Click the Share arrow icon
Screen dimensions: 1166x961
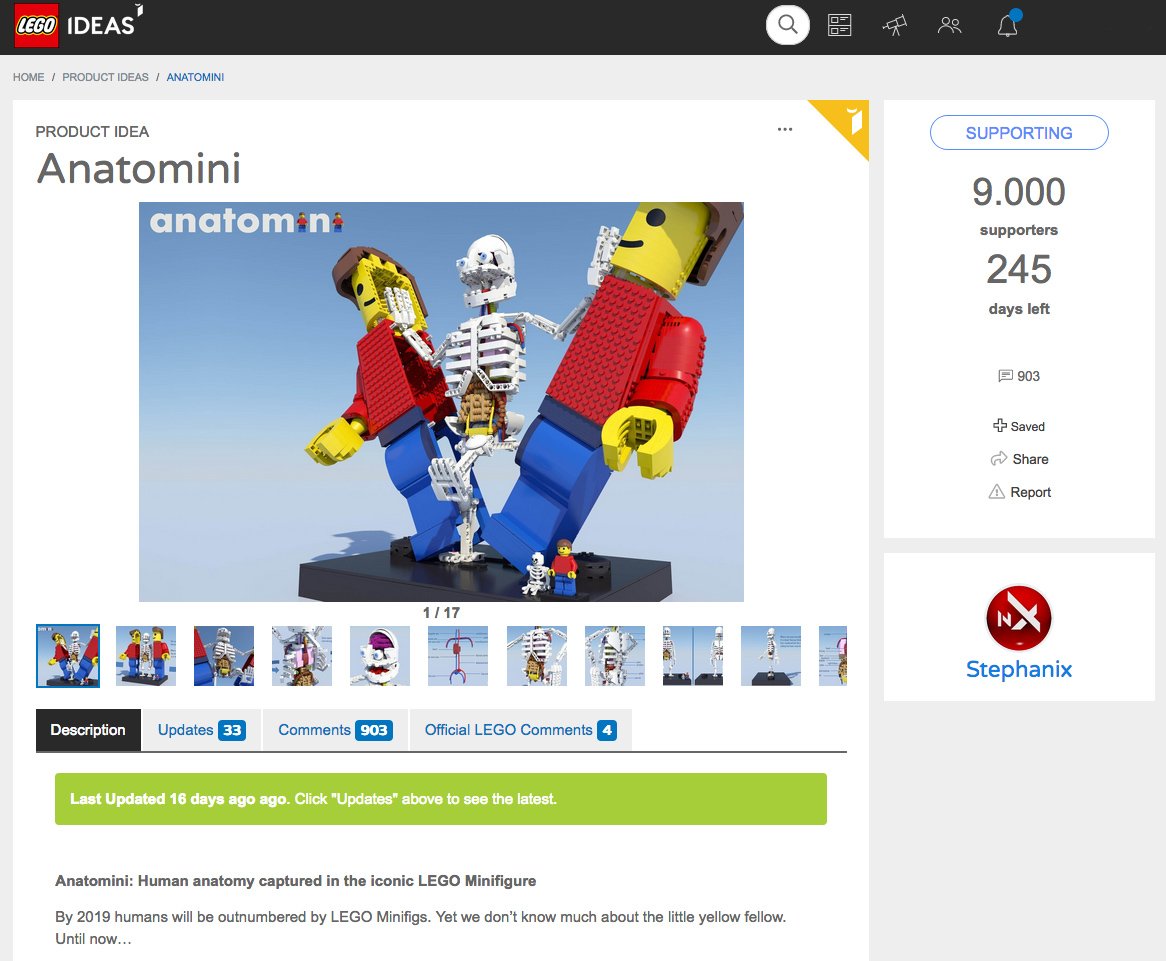(999, 459)
